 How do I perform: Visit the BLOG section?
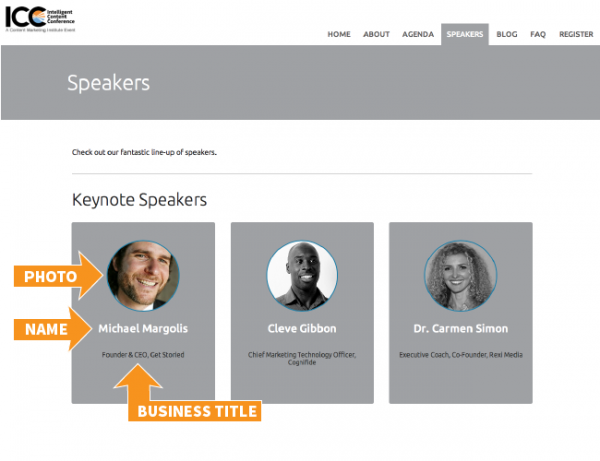(x=507, y=34)
